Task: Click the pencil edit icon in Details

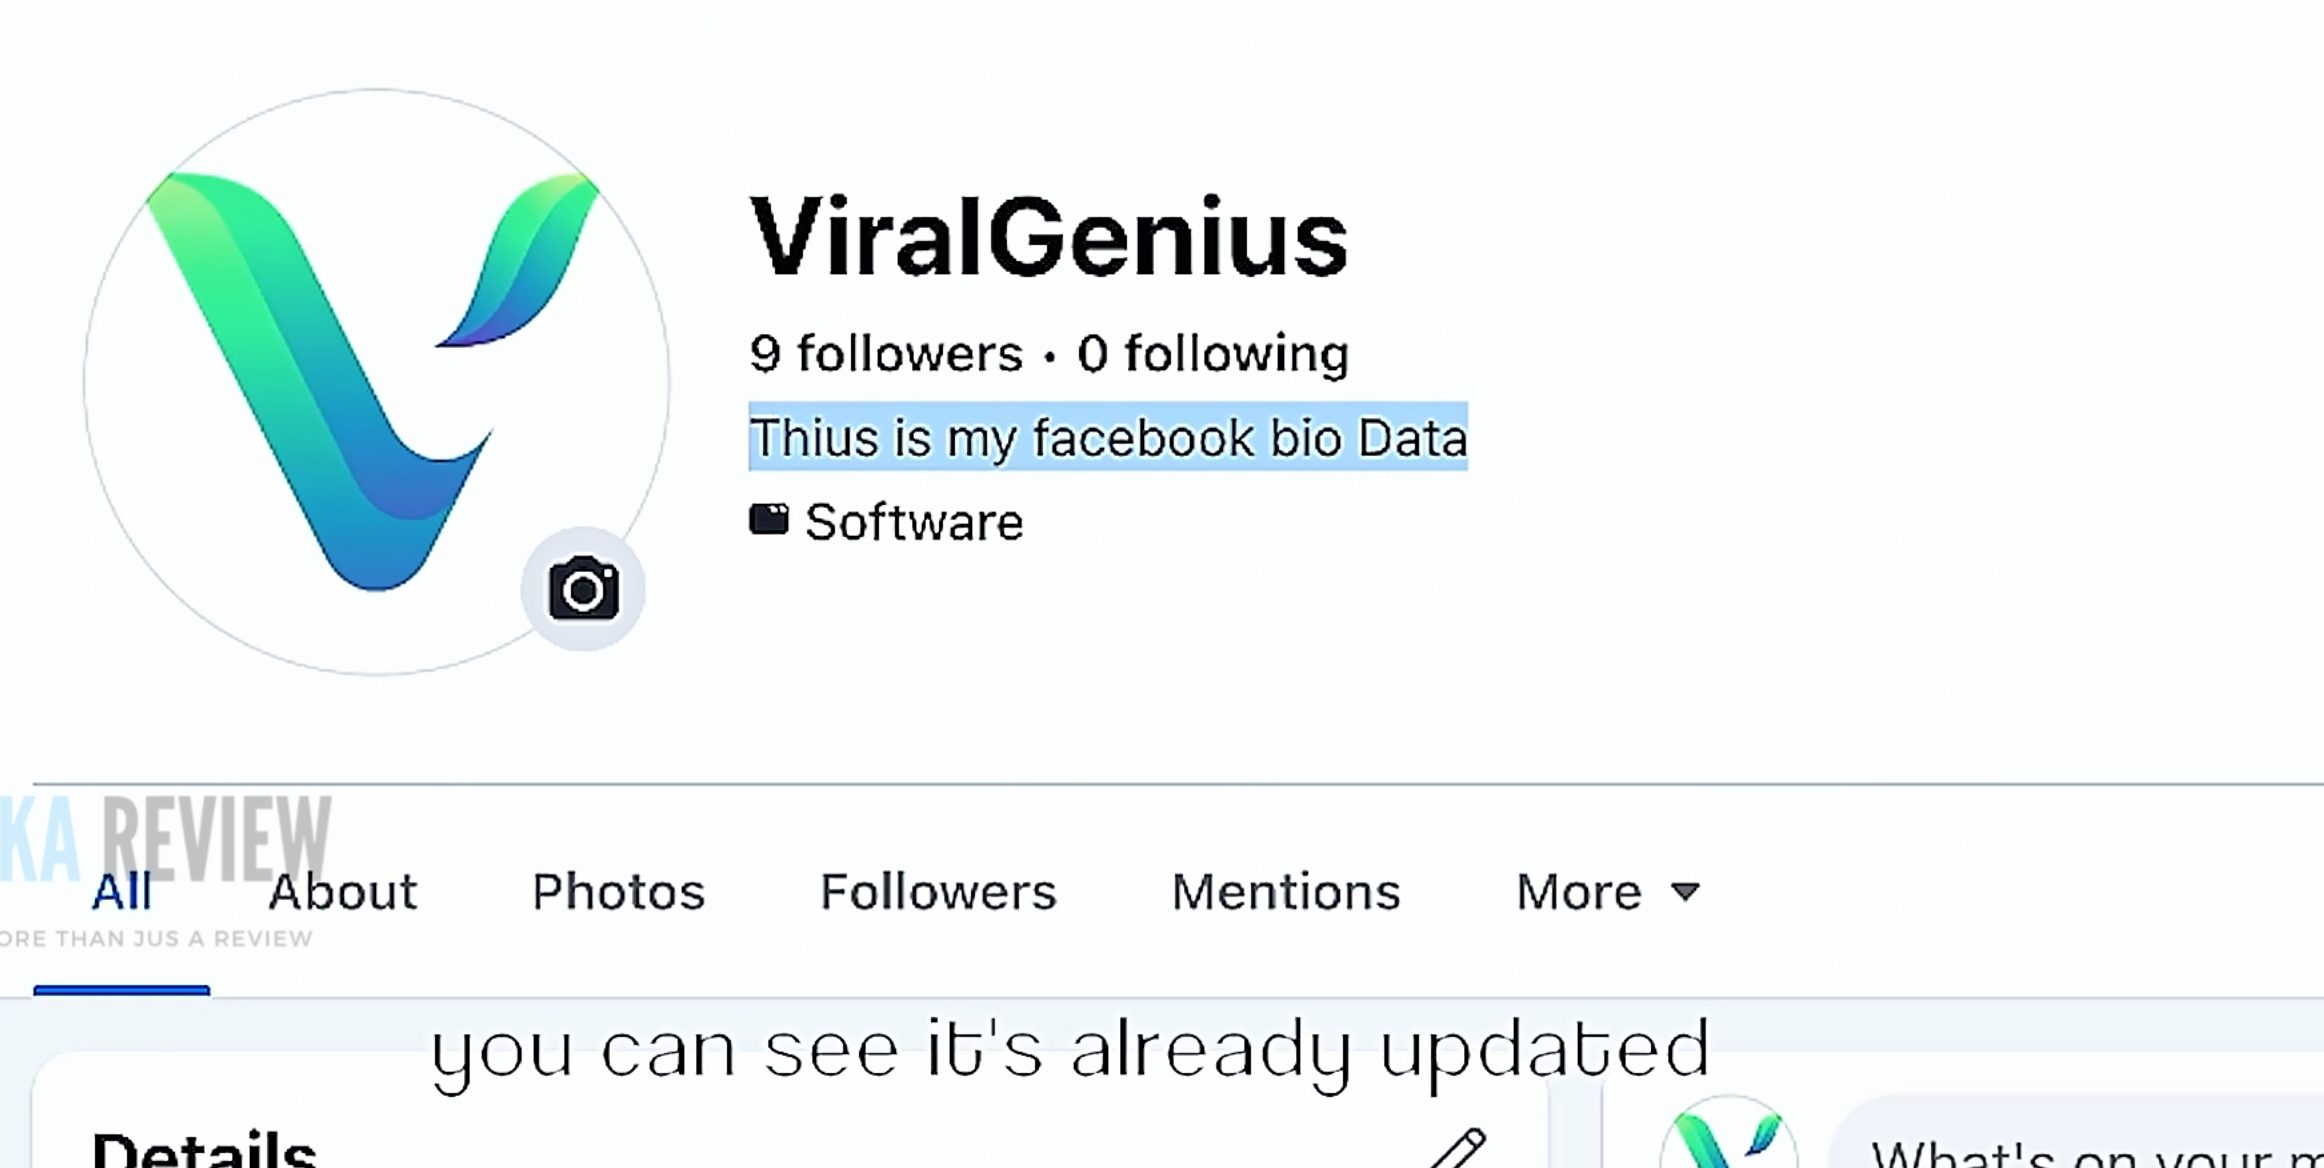Action: click(x=1458, y=1148)
